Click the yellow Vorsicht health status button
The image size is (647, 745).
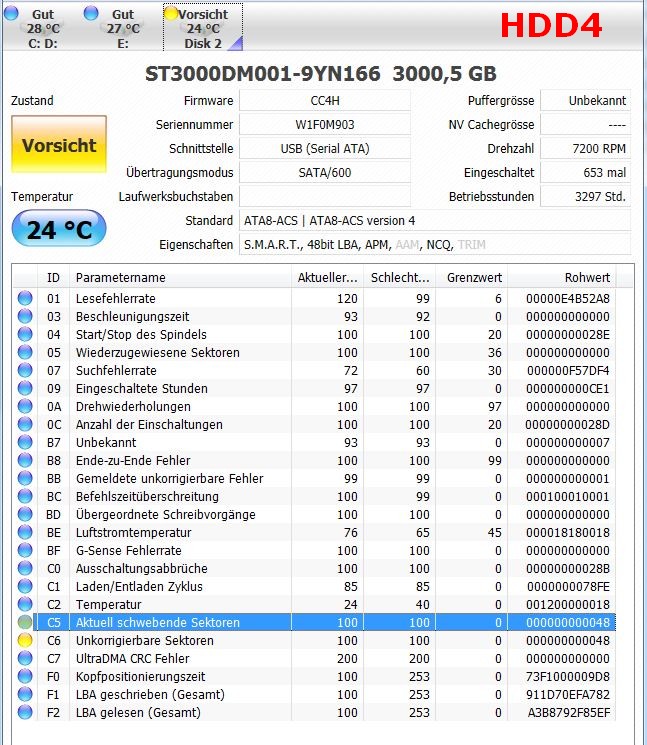(59, 144)
